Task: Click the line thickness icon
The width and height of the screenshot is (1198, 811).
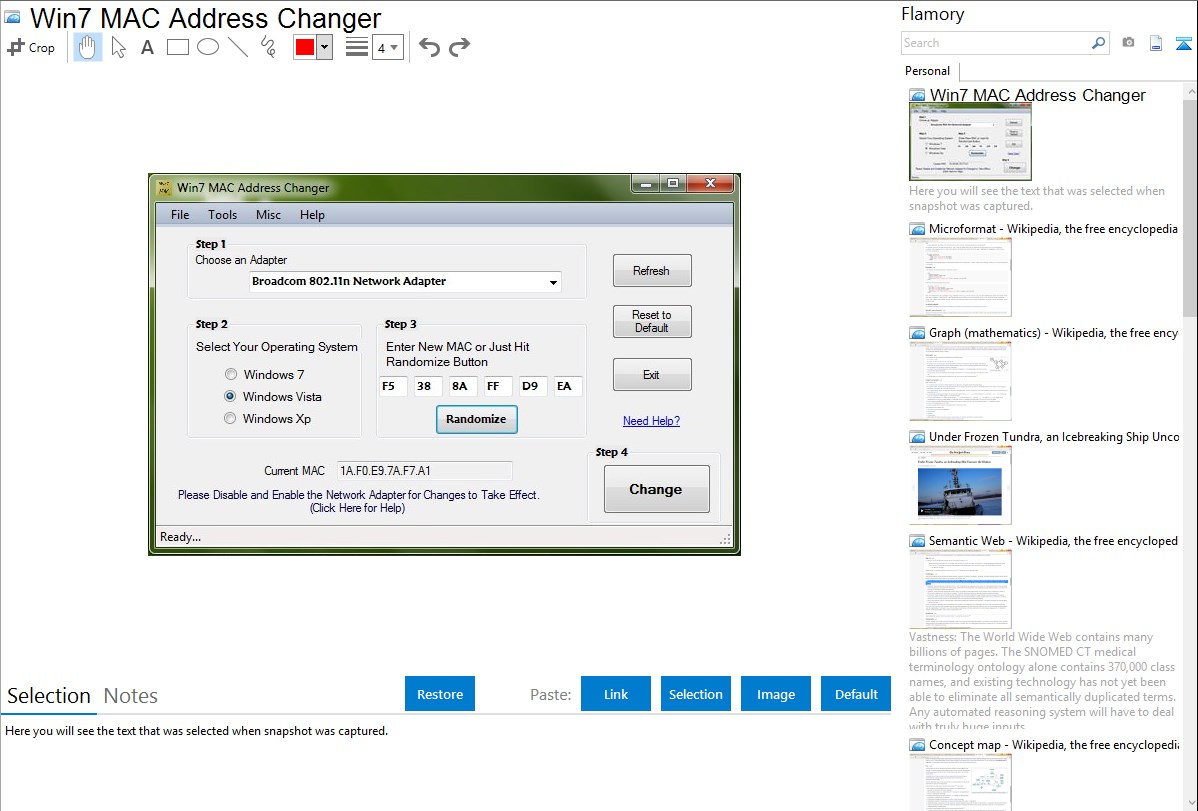Action: tap(357, 47)
